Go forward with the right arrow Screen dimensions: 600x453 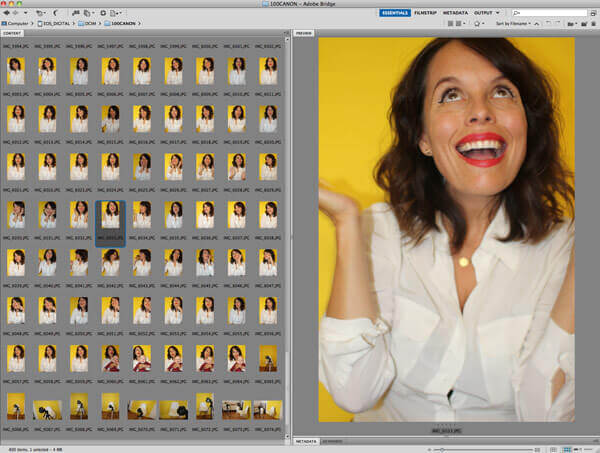point(16,13)
